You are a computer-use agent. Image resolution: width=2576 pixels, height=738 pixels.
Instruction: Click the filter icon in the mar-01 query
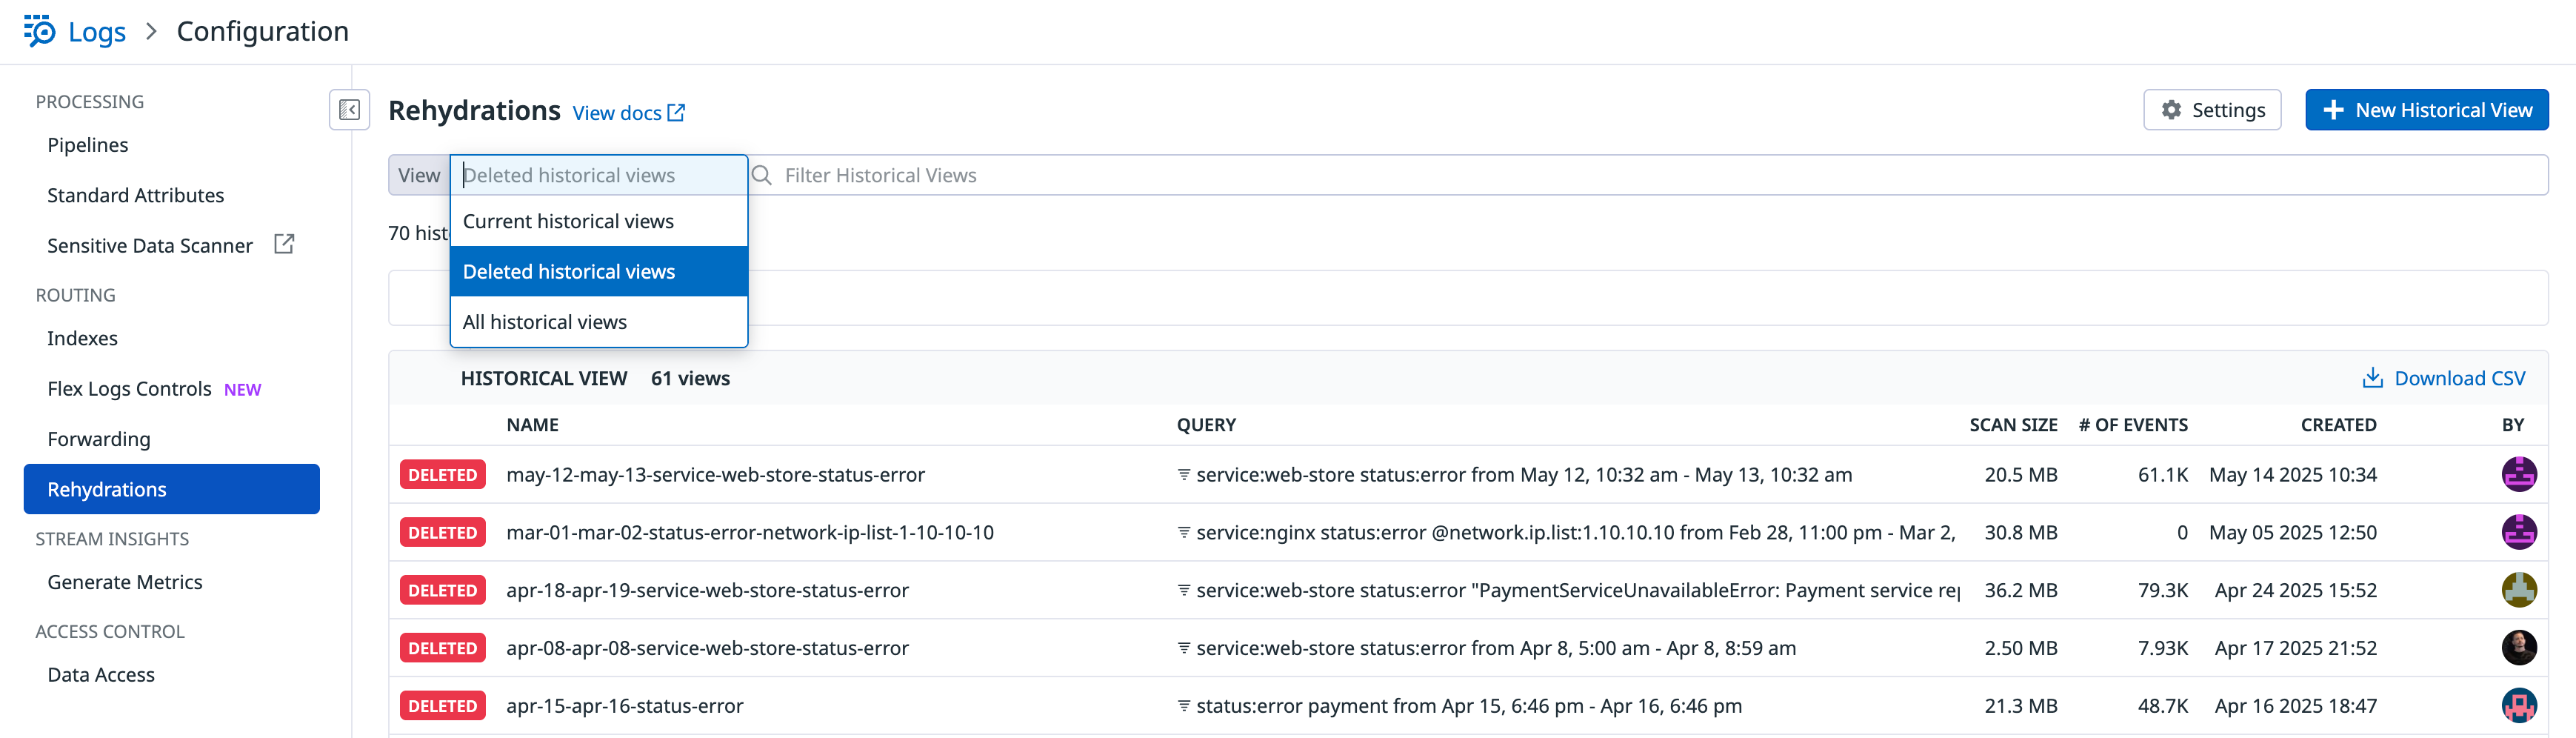1184,533
